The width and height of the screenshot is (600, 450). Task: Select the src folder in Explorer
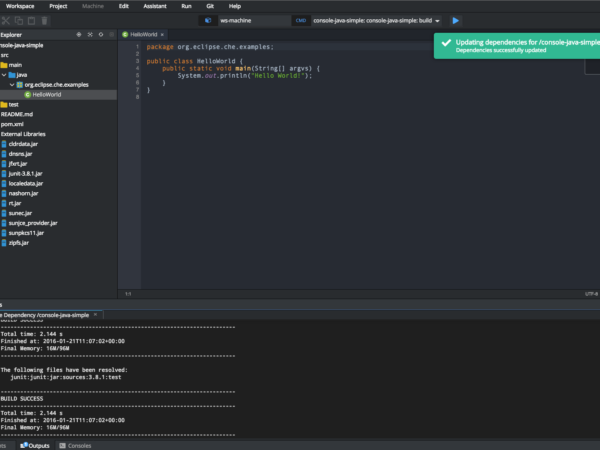[4, 55]
